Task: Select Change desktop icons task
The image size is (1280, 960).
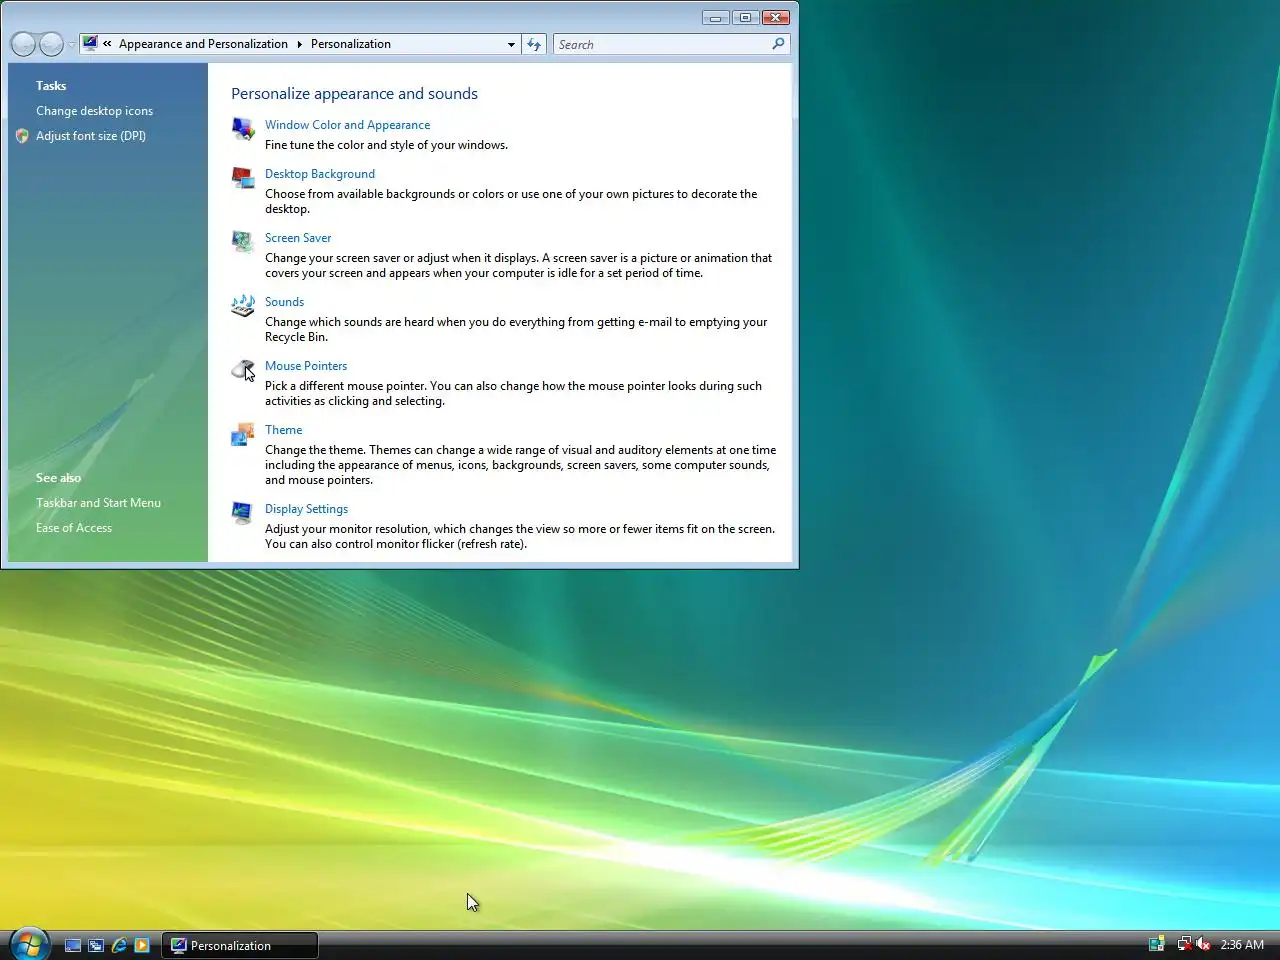Action: pos(94,111)
